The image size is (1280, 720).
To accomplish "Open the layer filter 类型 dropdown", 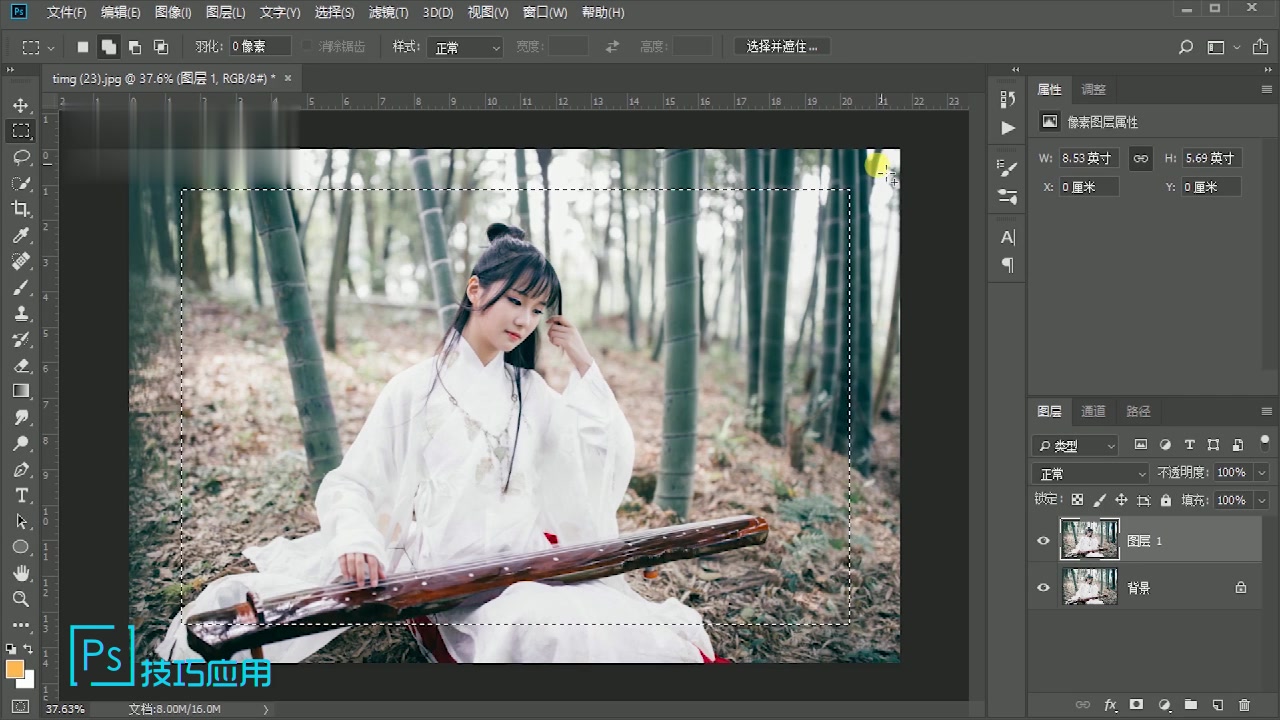I will pos(1075,445).
